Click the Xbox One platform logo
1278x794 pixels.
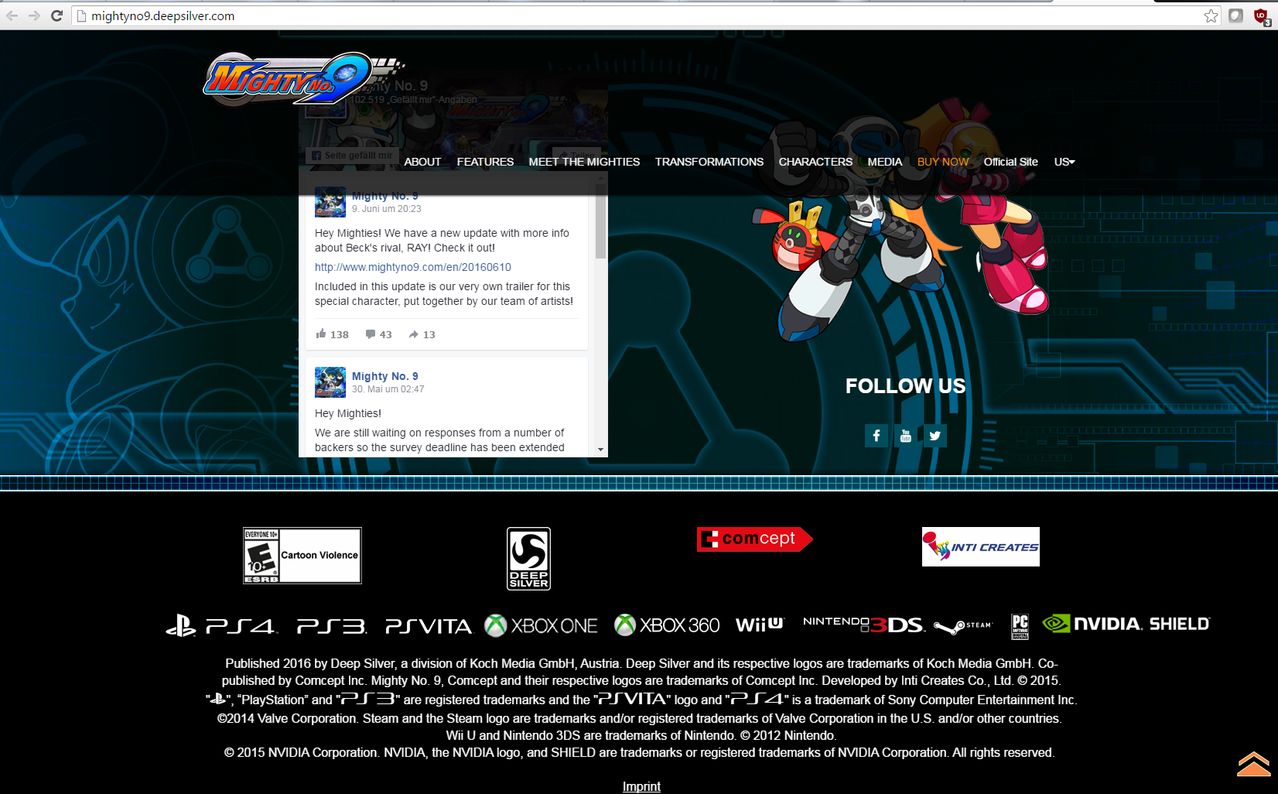click(x=541, y=625)
